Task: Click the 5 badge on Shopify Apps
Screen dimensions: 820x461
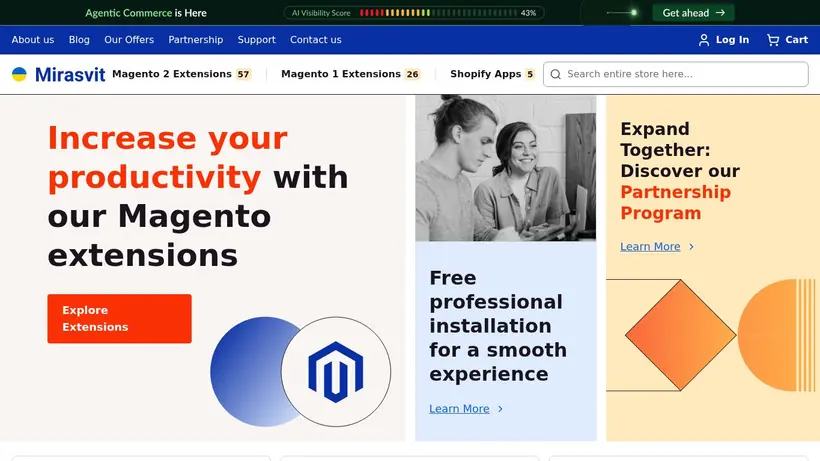Action: coord(530,74)
